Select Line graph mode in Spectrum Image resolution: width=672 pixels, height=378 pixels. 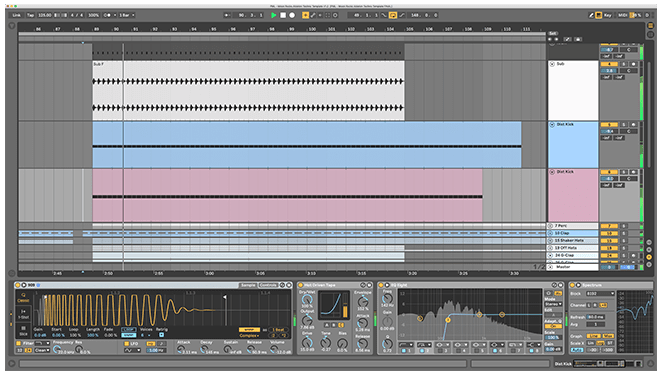pos(594,336)
